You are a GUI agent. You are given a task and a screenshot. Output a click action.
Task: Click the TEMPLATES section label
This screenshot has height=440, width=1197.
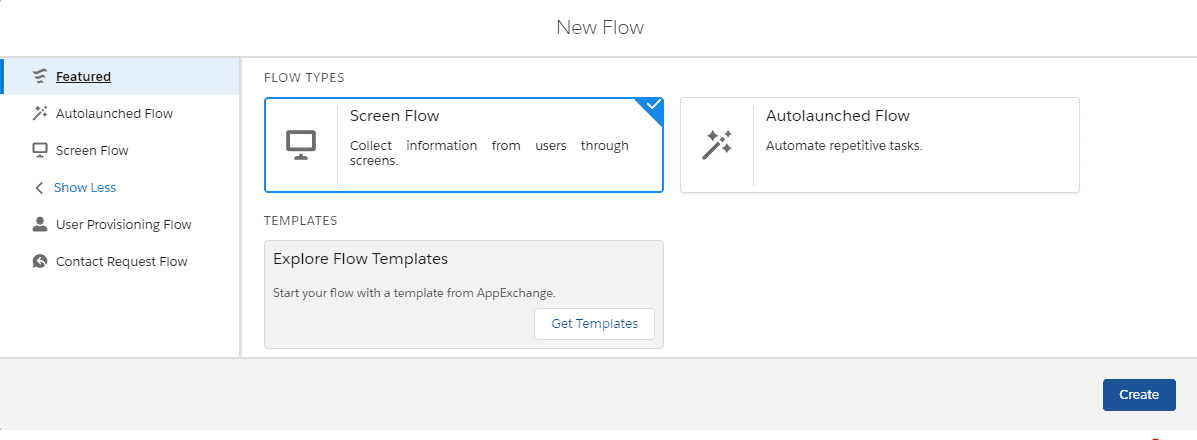(x=301, y=221)
